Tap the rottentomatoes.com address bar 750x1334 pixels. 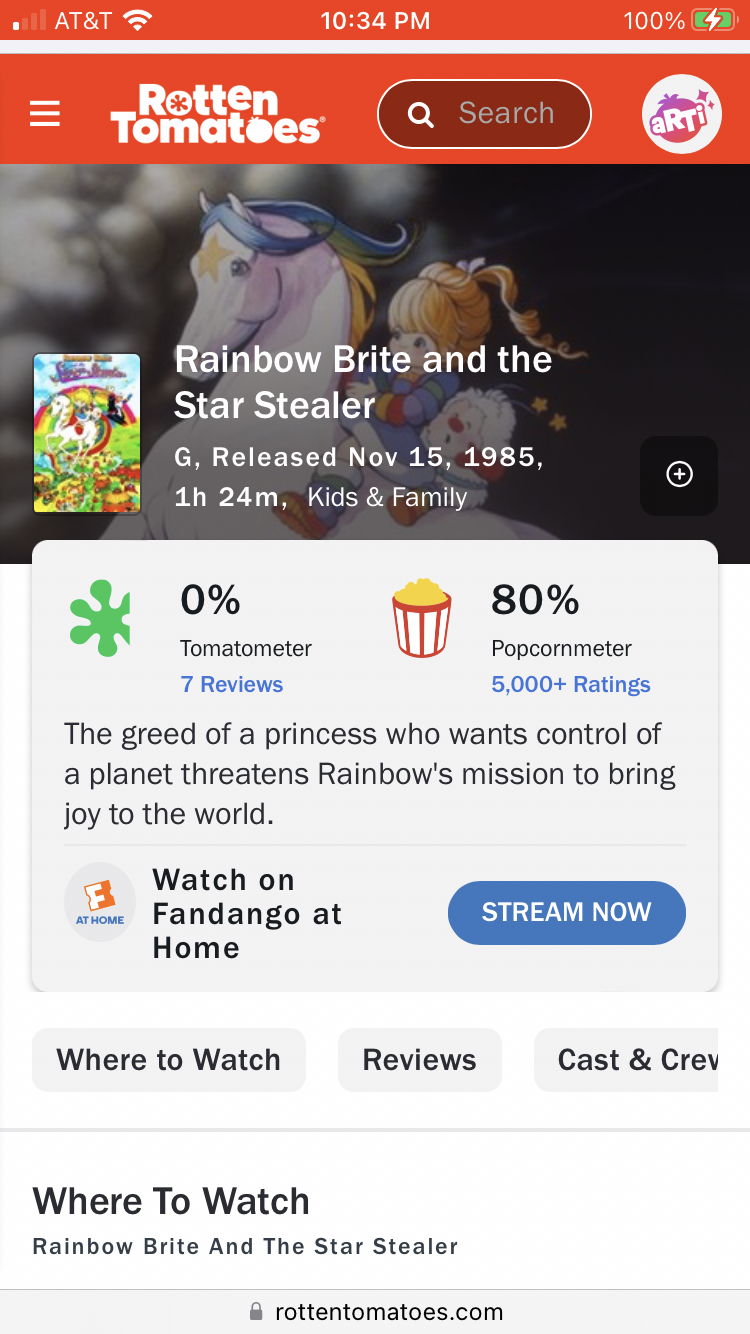[x=375, y=1311]
